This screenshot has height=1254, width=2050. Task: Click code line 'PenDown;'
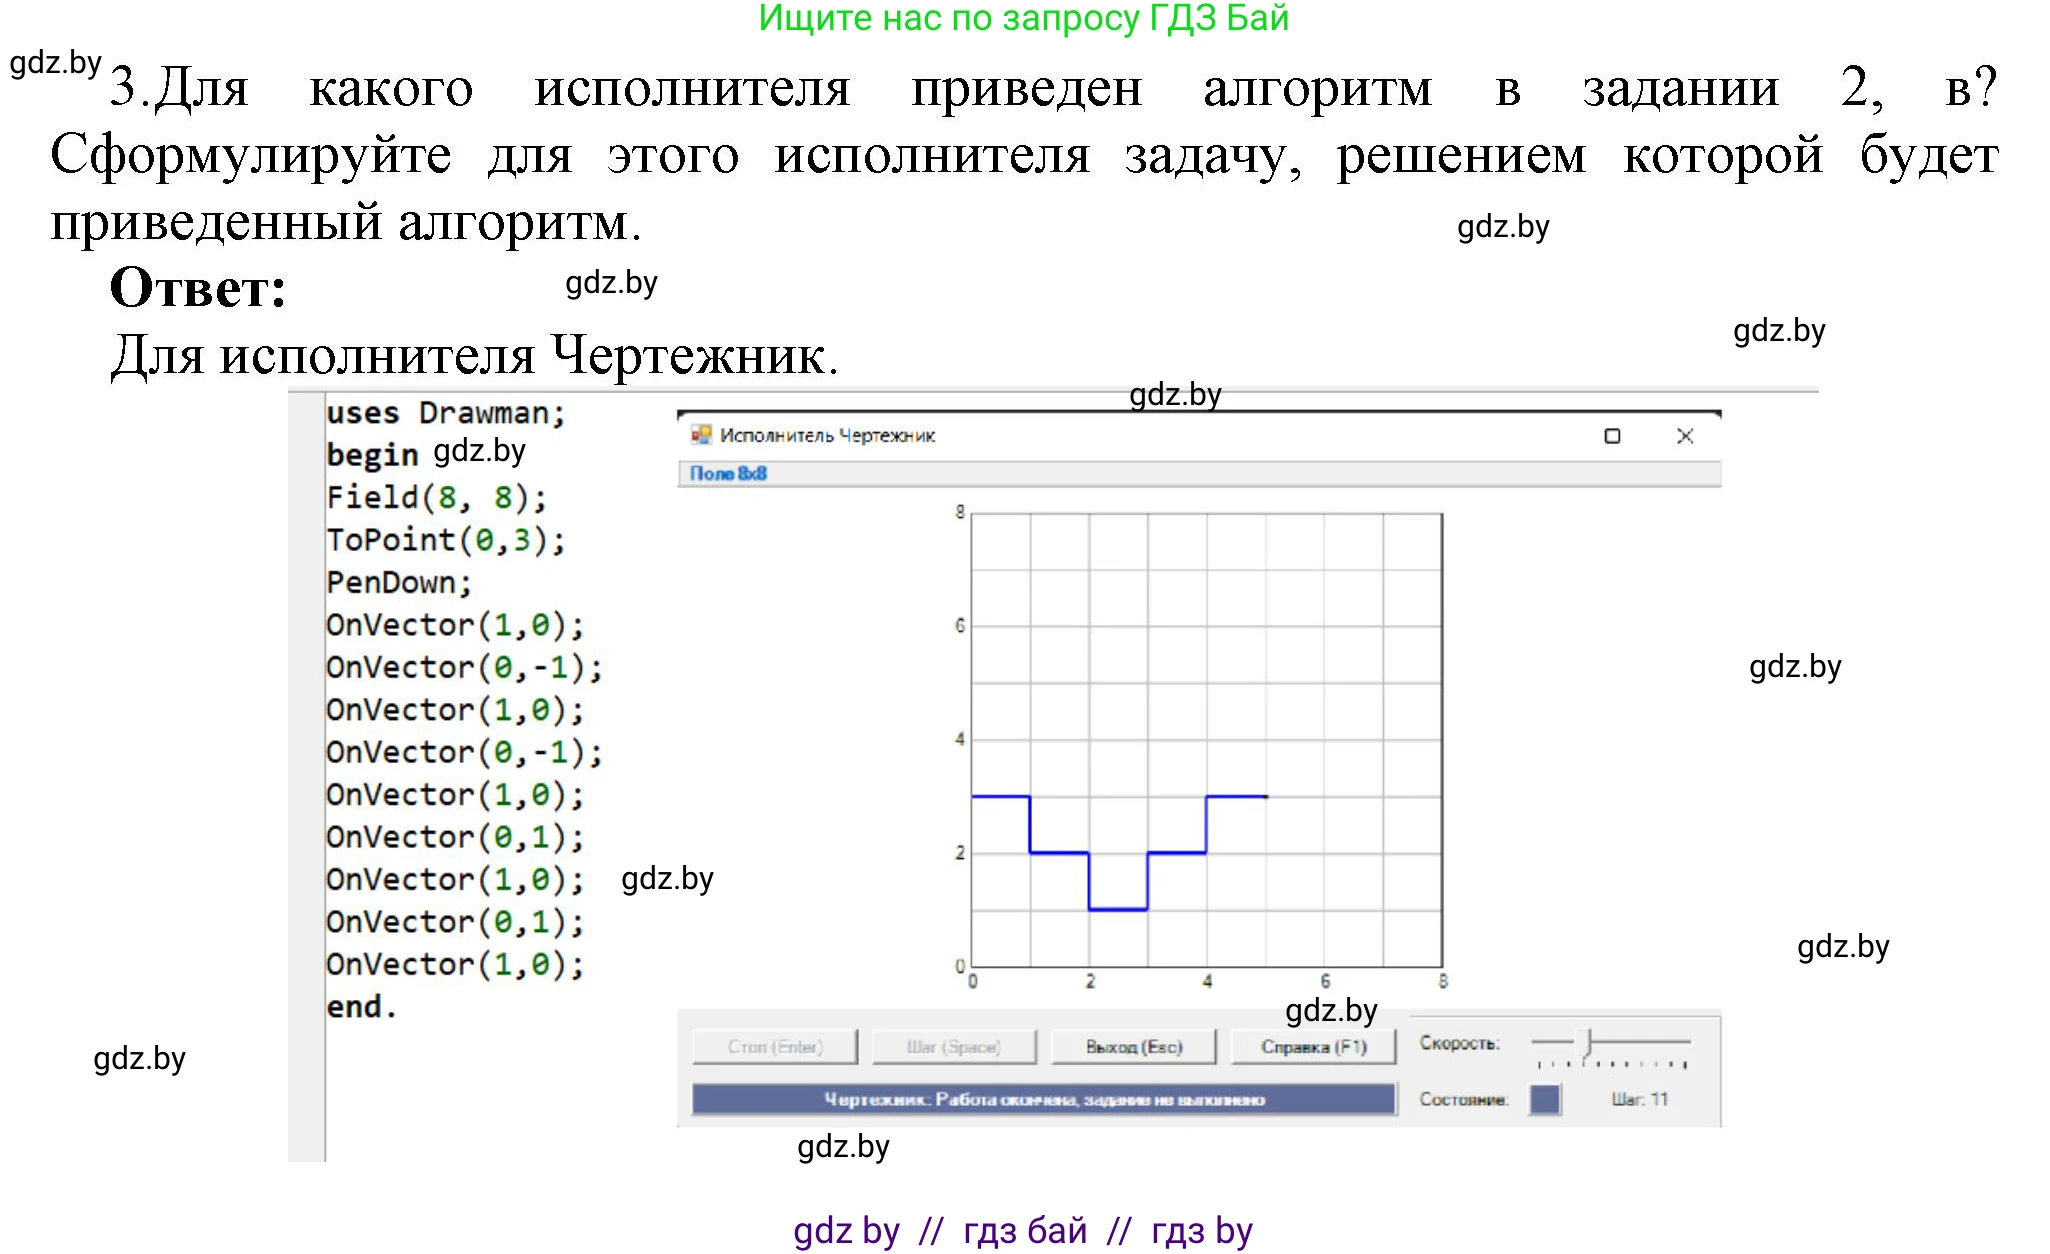399,582
